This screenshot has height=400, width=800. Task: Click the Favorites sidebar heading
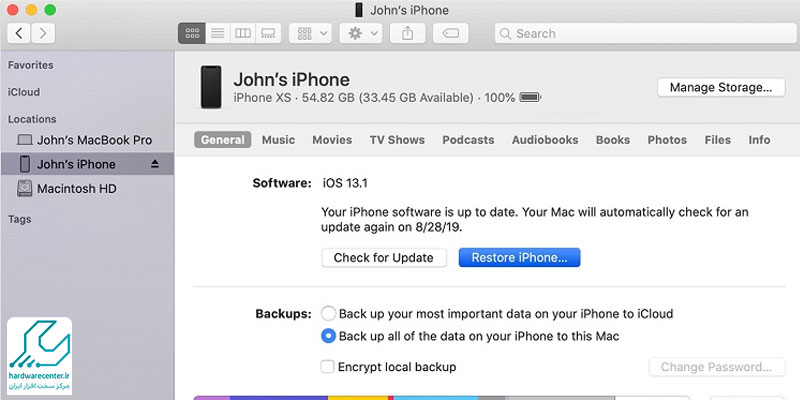coord(31,65)
